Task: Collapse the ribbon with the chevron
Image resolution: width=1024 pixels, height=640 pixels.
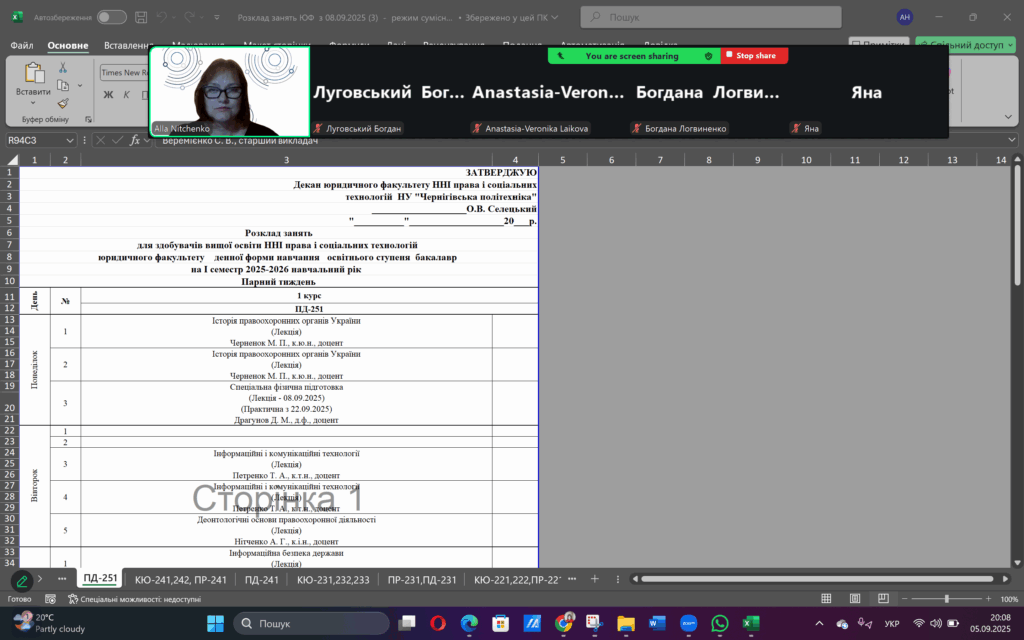Action: [x=1008, y=117]
